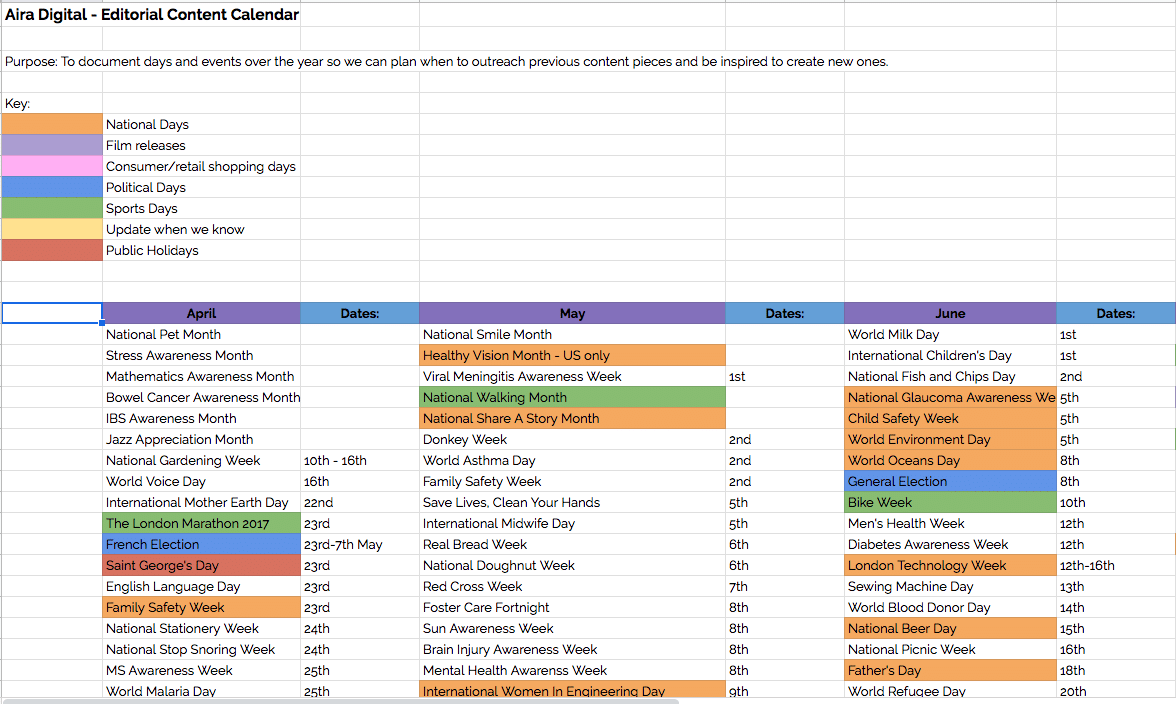Select the May column header cell

(572, 313)
